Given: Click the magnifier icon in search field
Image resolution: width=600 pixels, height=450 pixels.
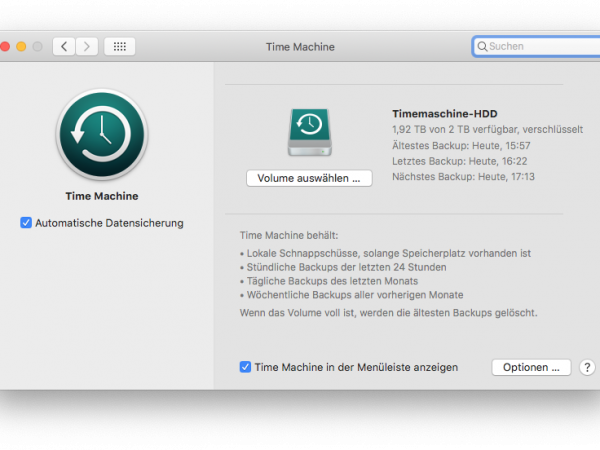Looking at the screenshot, I should [x=482, y=46].
